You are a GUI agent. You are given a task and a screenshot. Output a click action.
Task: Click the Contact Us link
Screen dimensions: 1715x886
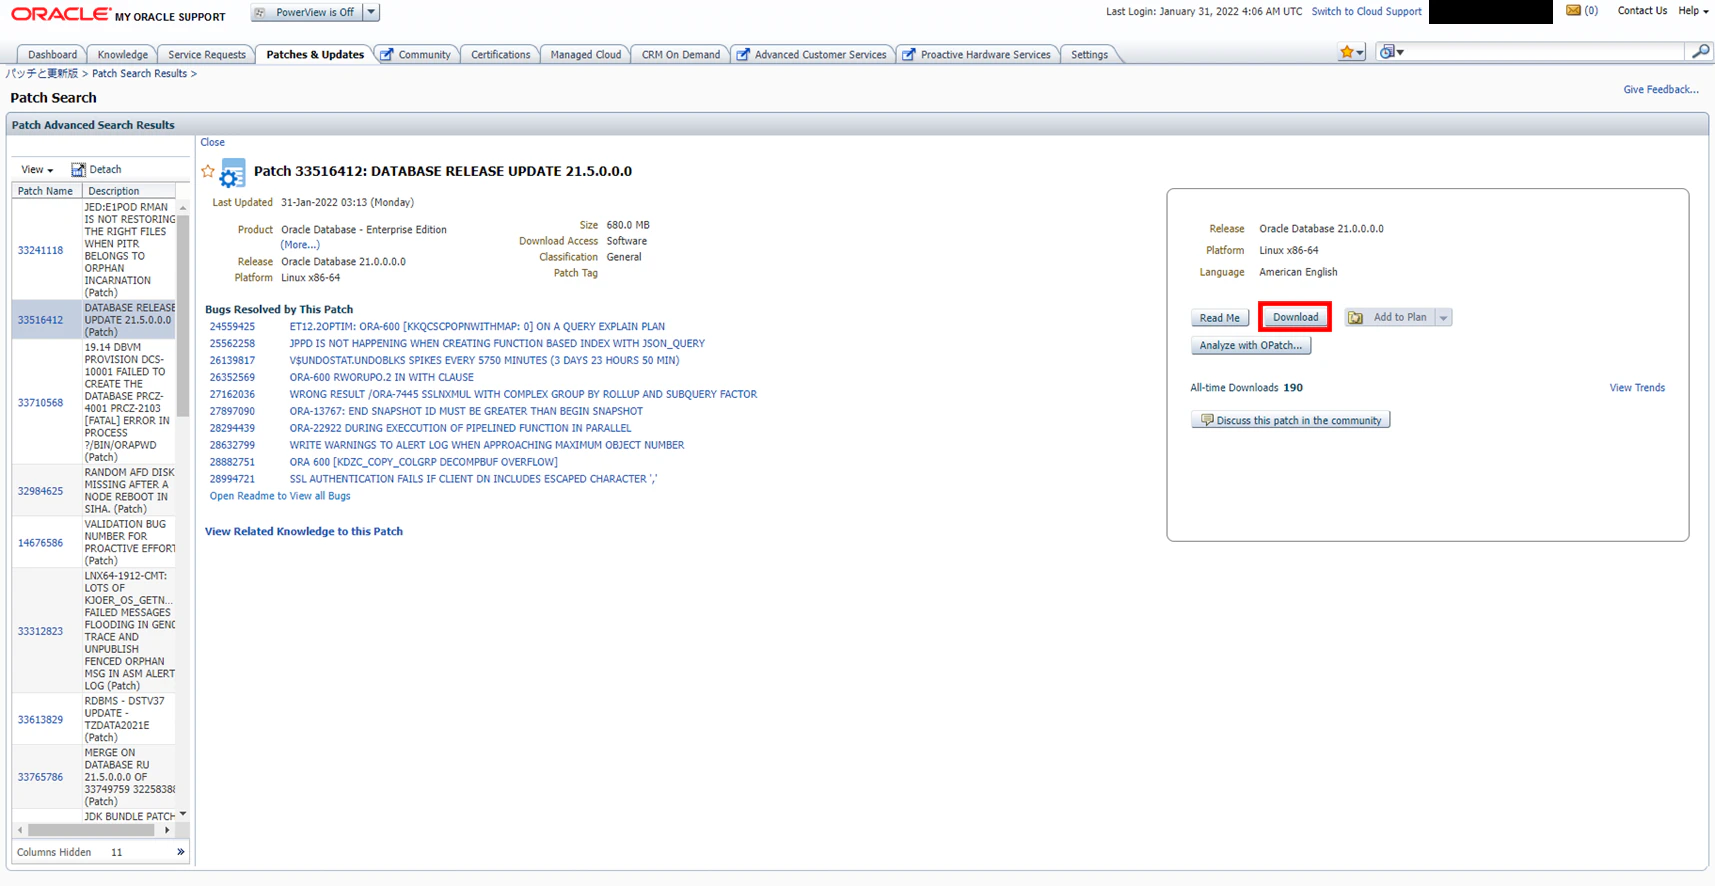click(1642, 10)
